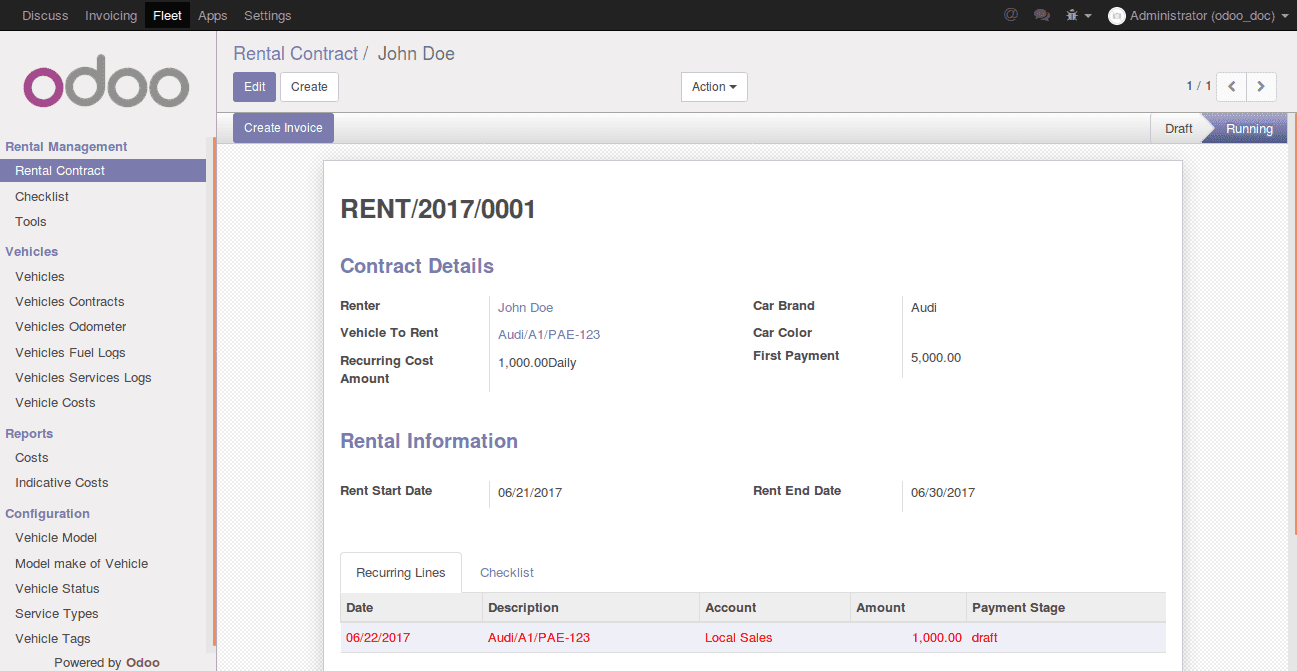Sort by Date column header
This screenshot has width=1297, height=671.
point(411,608)
